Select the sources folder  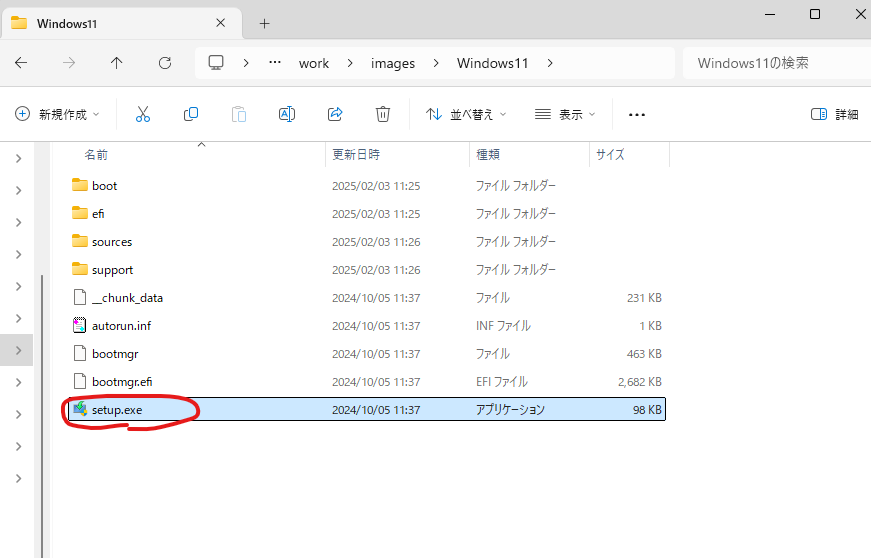(367, 242)
